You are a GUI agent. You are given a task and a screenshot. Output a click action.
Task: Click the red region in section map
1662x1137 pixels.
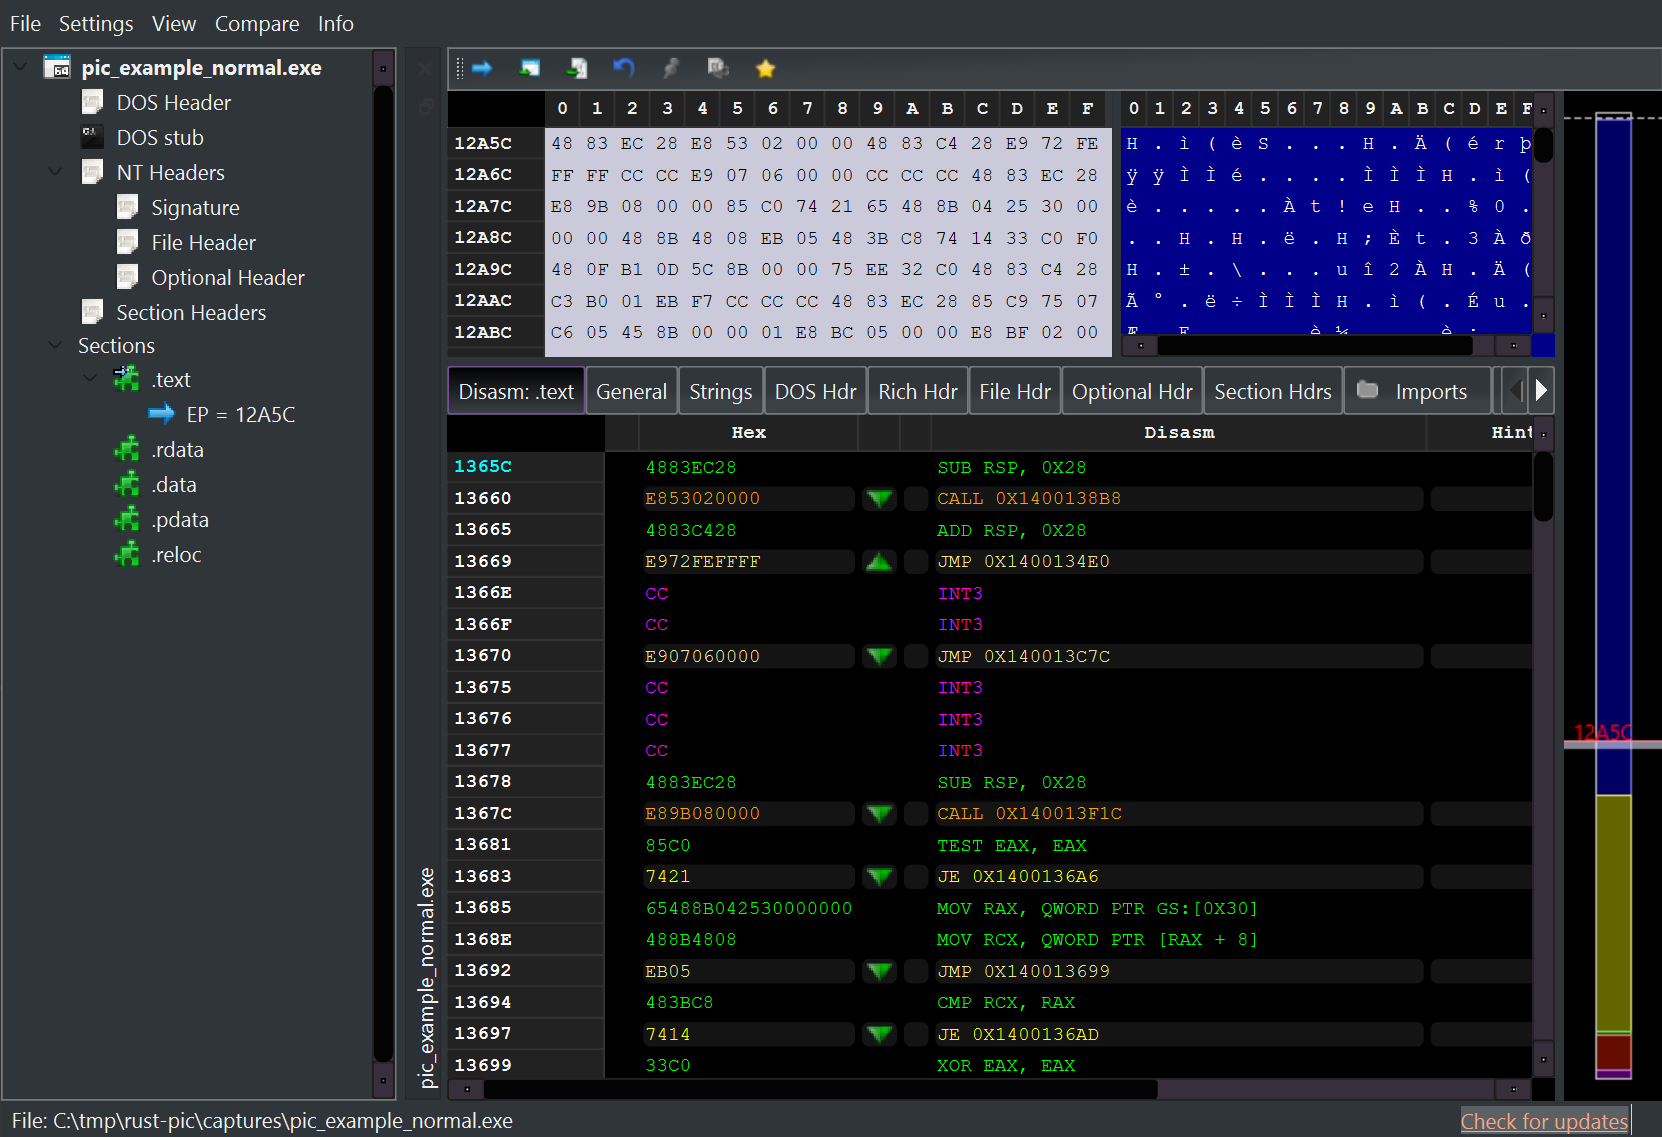[1613, 1052]
